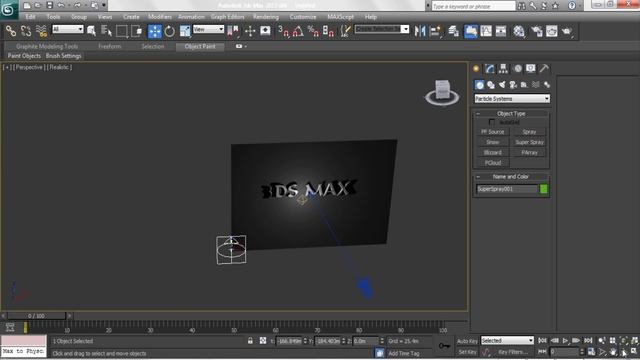Toggle the Graphite Modeling Tools ribbon icon

pos(471,31)
